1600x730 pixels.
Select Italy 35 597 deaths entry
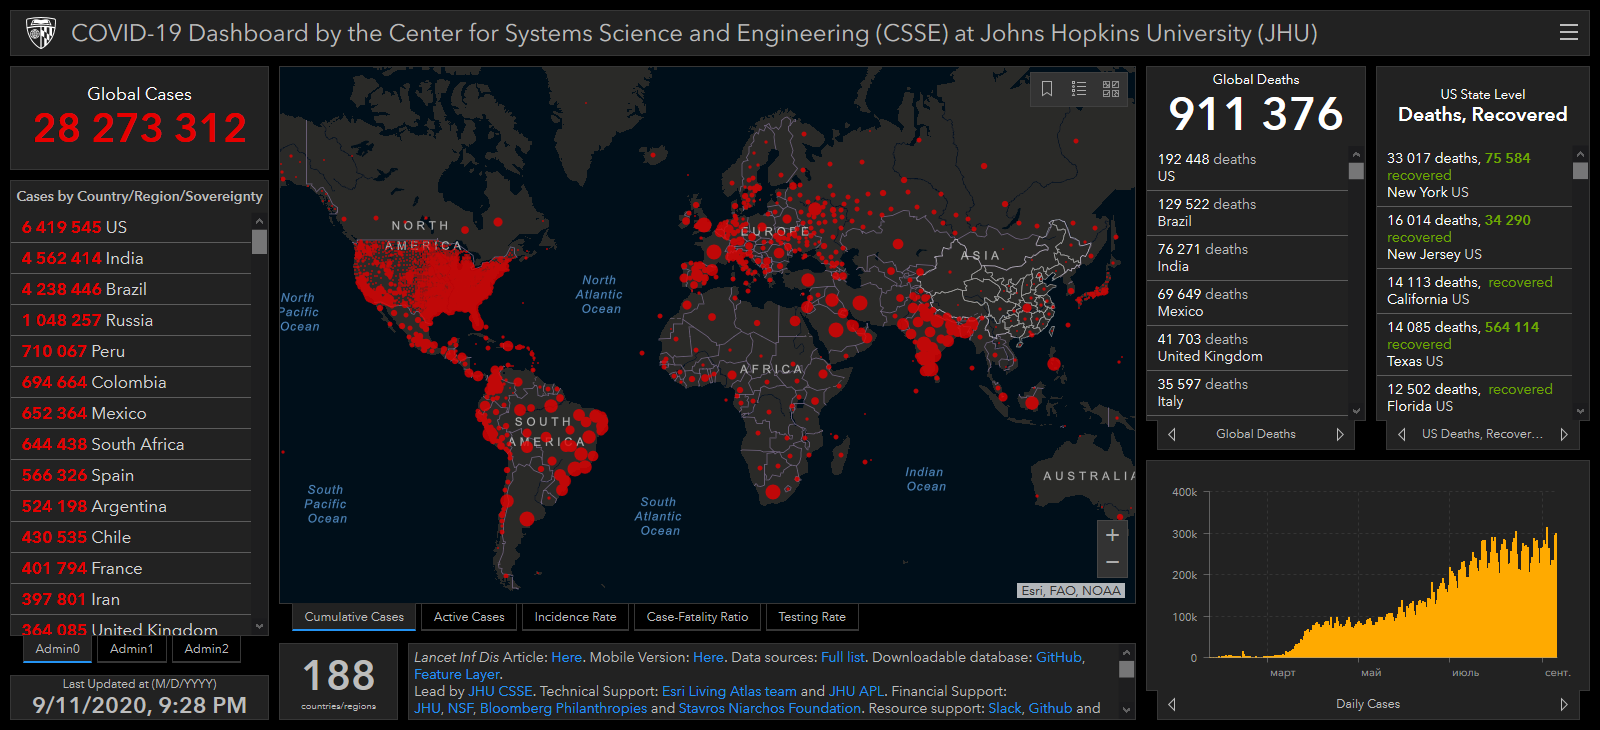coord(1247,393)
